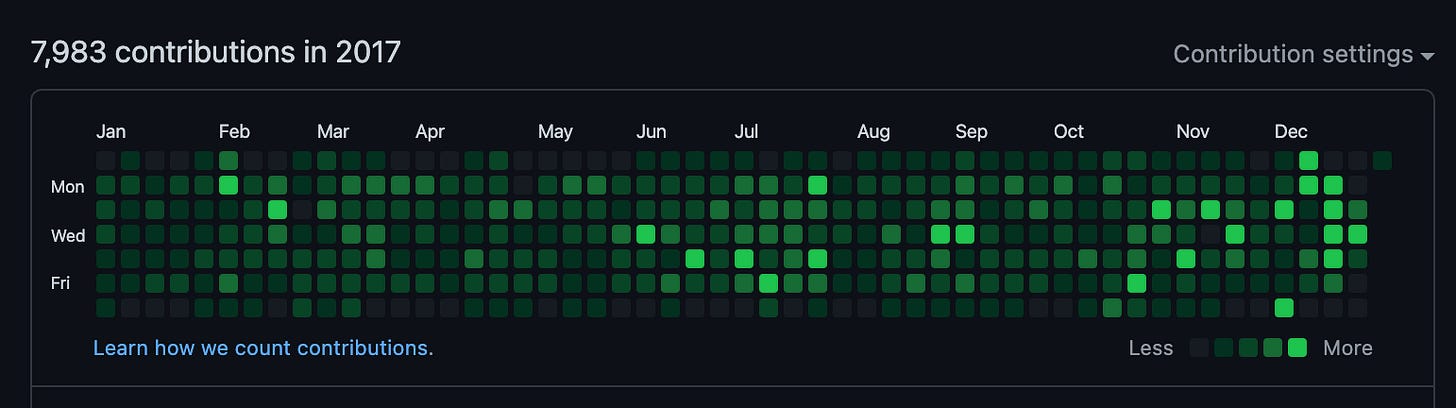The height and width of the screenshot is (408, 1456).
Task: Click the '7,983 contributions in 2017' heading
Action: tap(216, 52)
